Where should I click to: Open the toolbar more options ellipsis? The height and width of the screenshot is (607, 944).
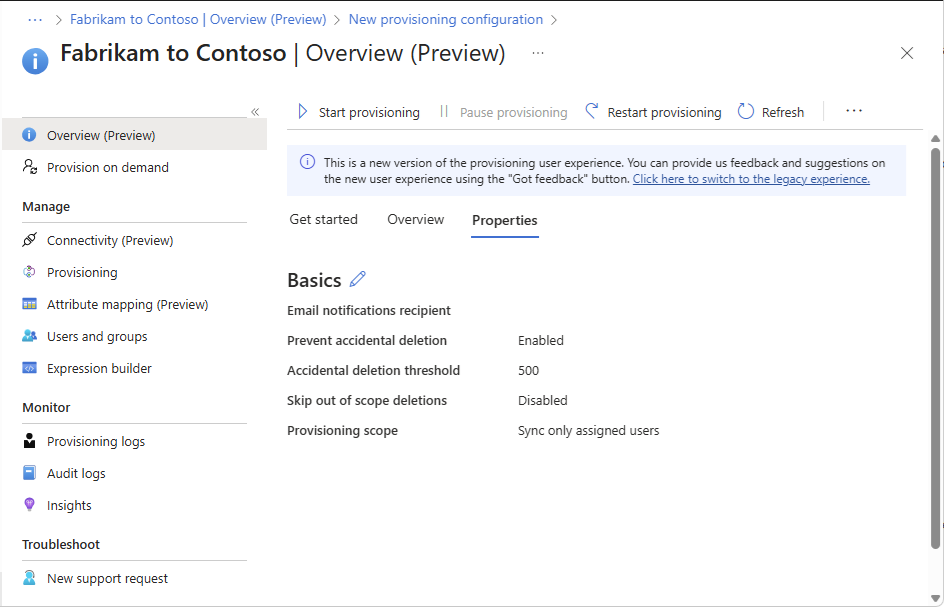[x=854, y=111]
